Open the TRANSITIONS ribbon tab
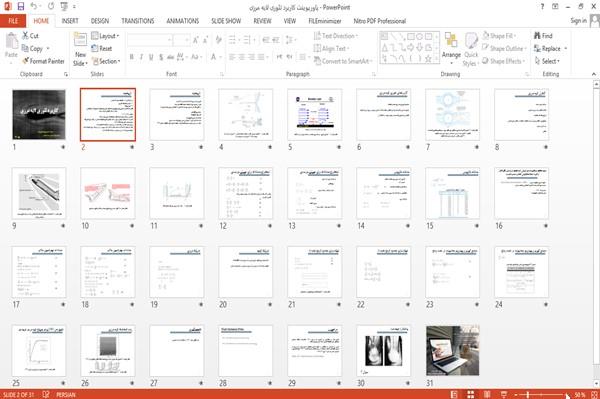 pyautogui.click(x=138, y=21)
